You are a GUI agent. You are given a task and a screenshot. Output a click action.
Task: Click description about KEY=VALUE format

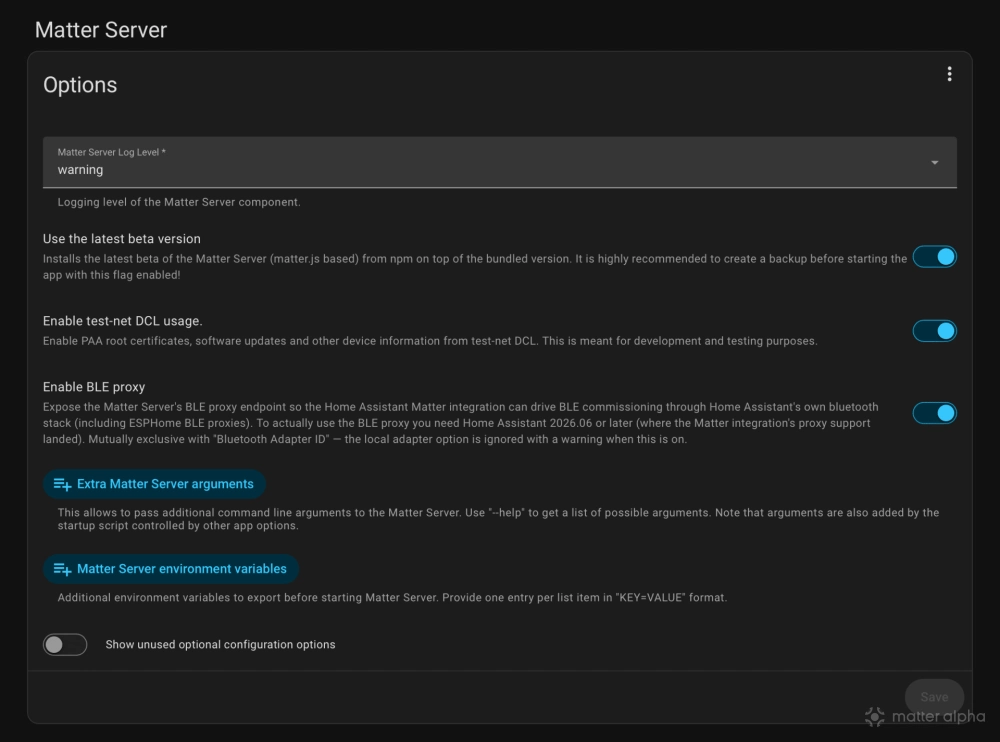coord(392,598)
